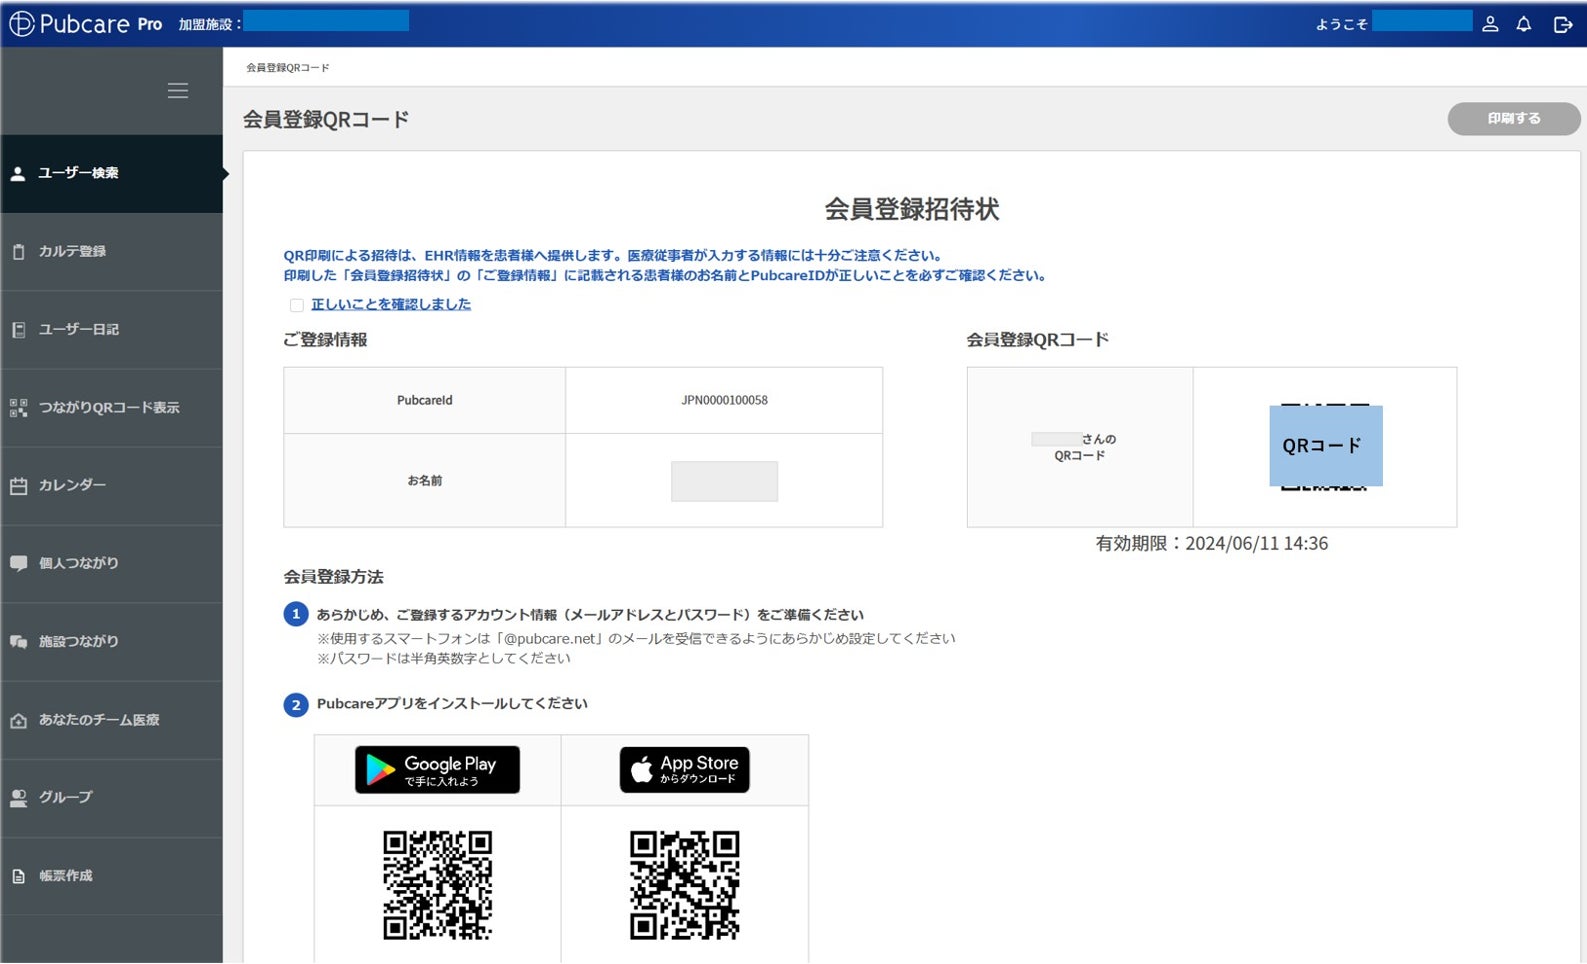The image size is (1587, 964).
Task: Click the 帳票作成 document icon
Action: [18, 877]
